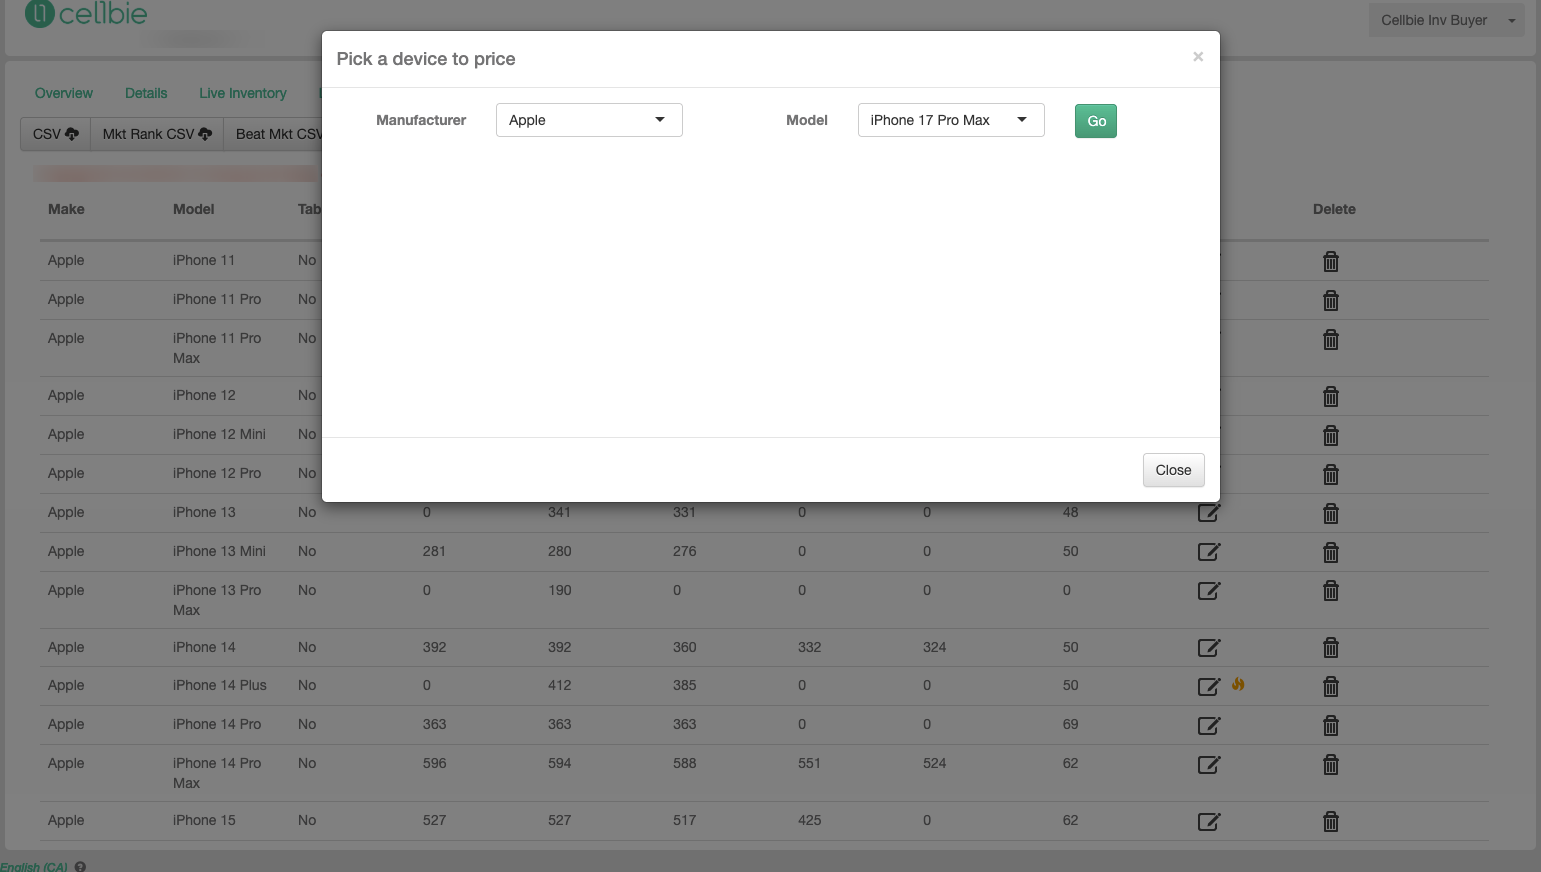This screenshot has width=1541, height=872.
Task: Delete the iPhone 14 Pro Max row
Action: click(x=1330, y=764)
